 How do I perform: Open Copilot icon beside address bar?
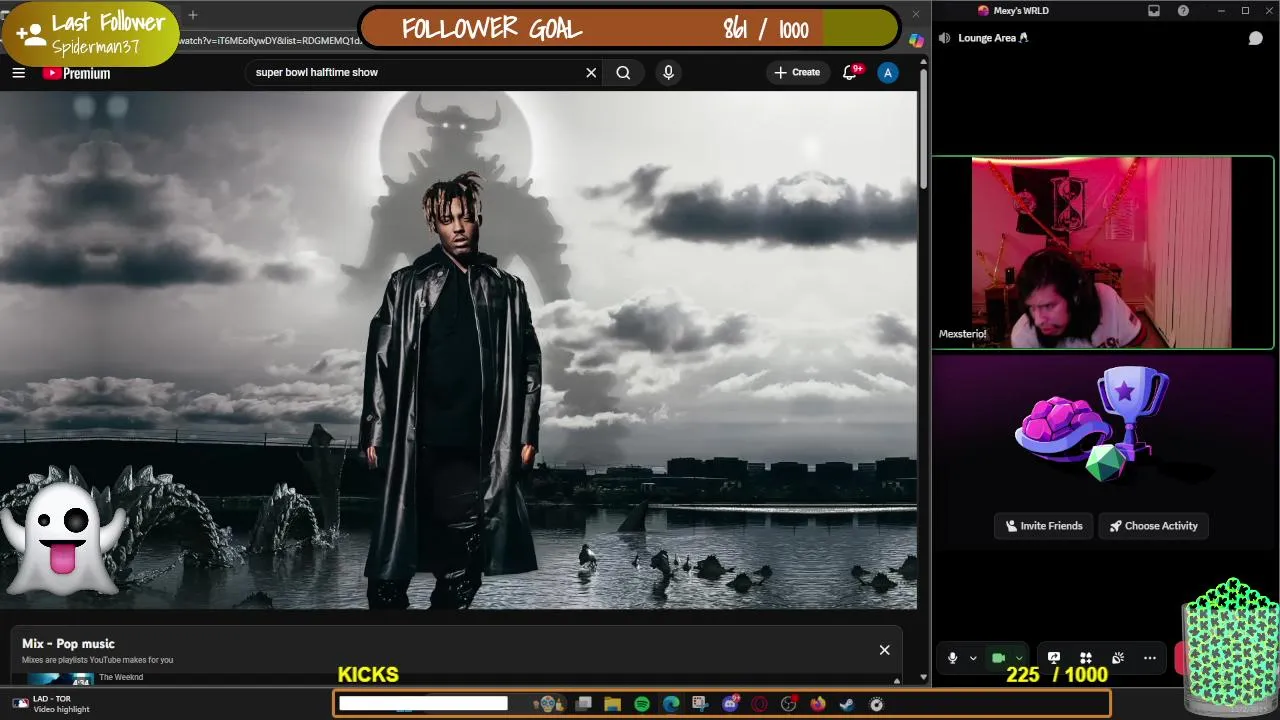pos(916,41)
